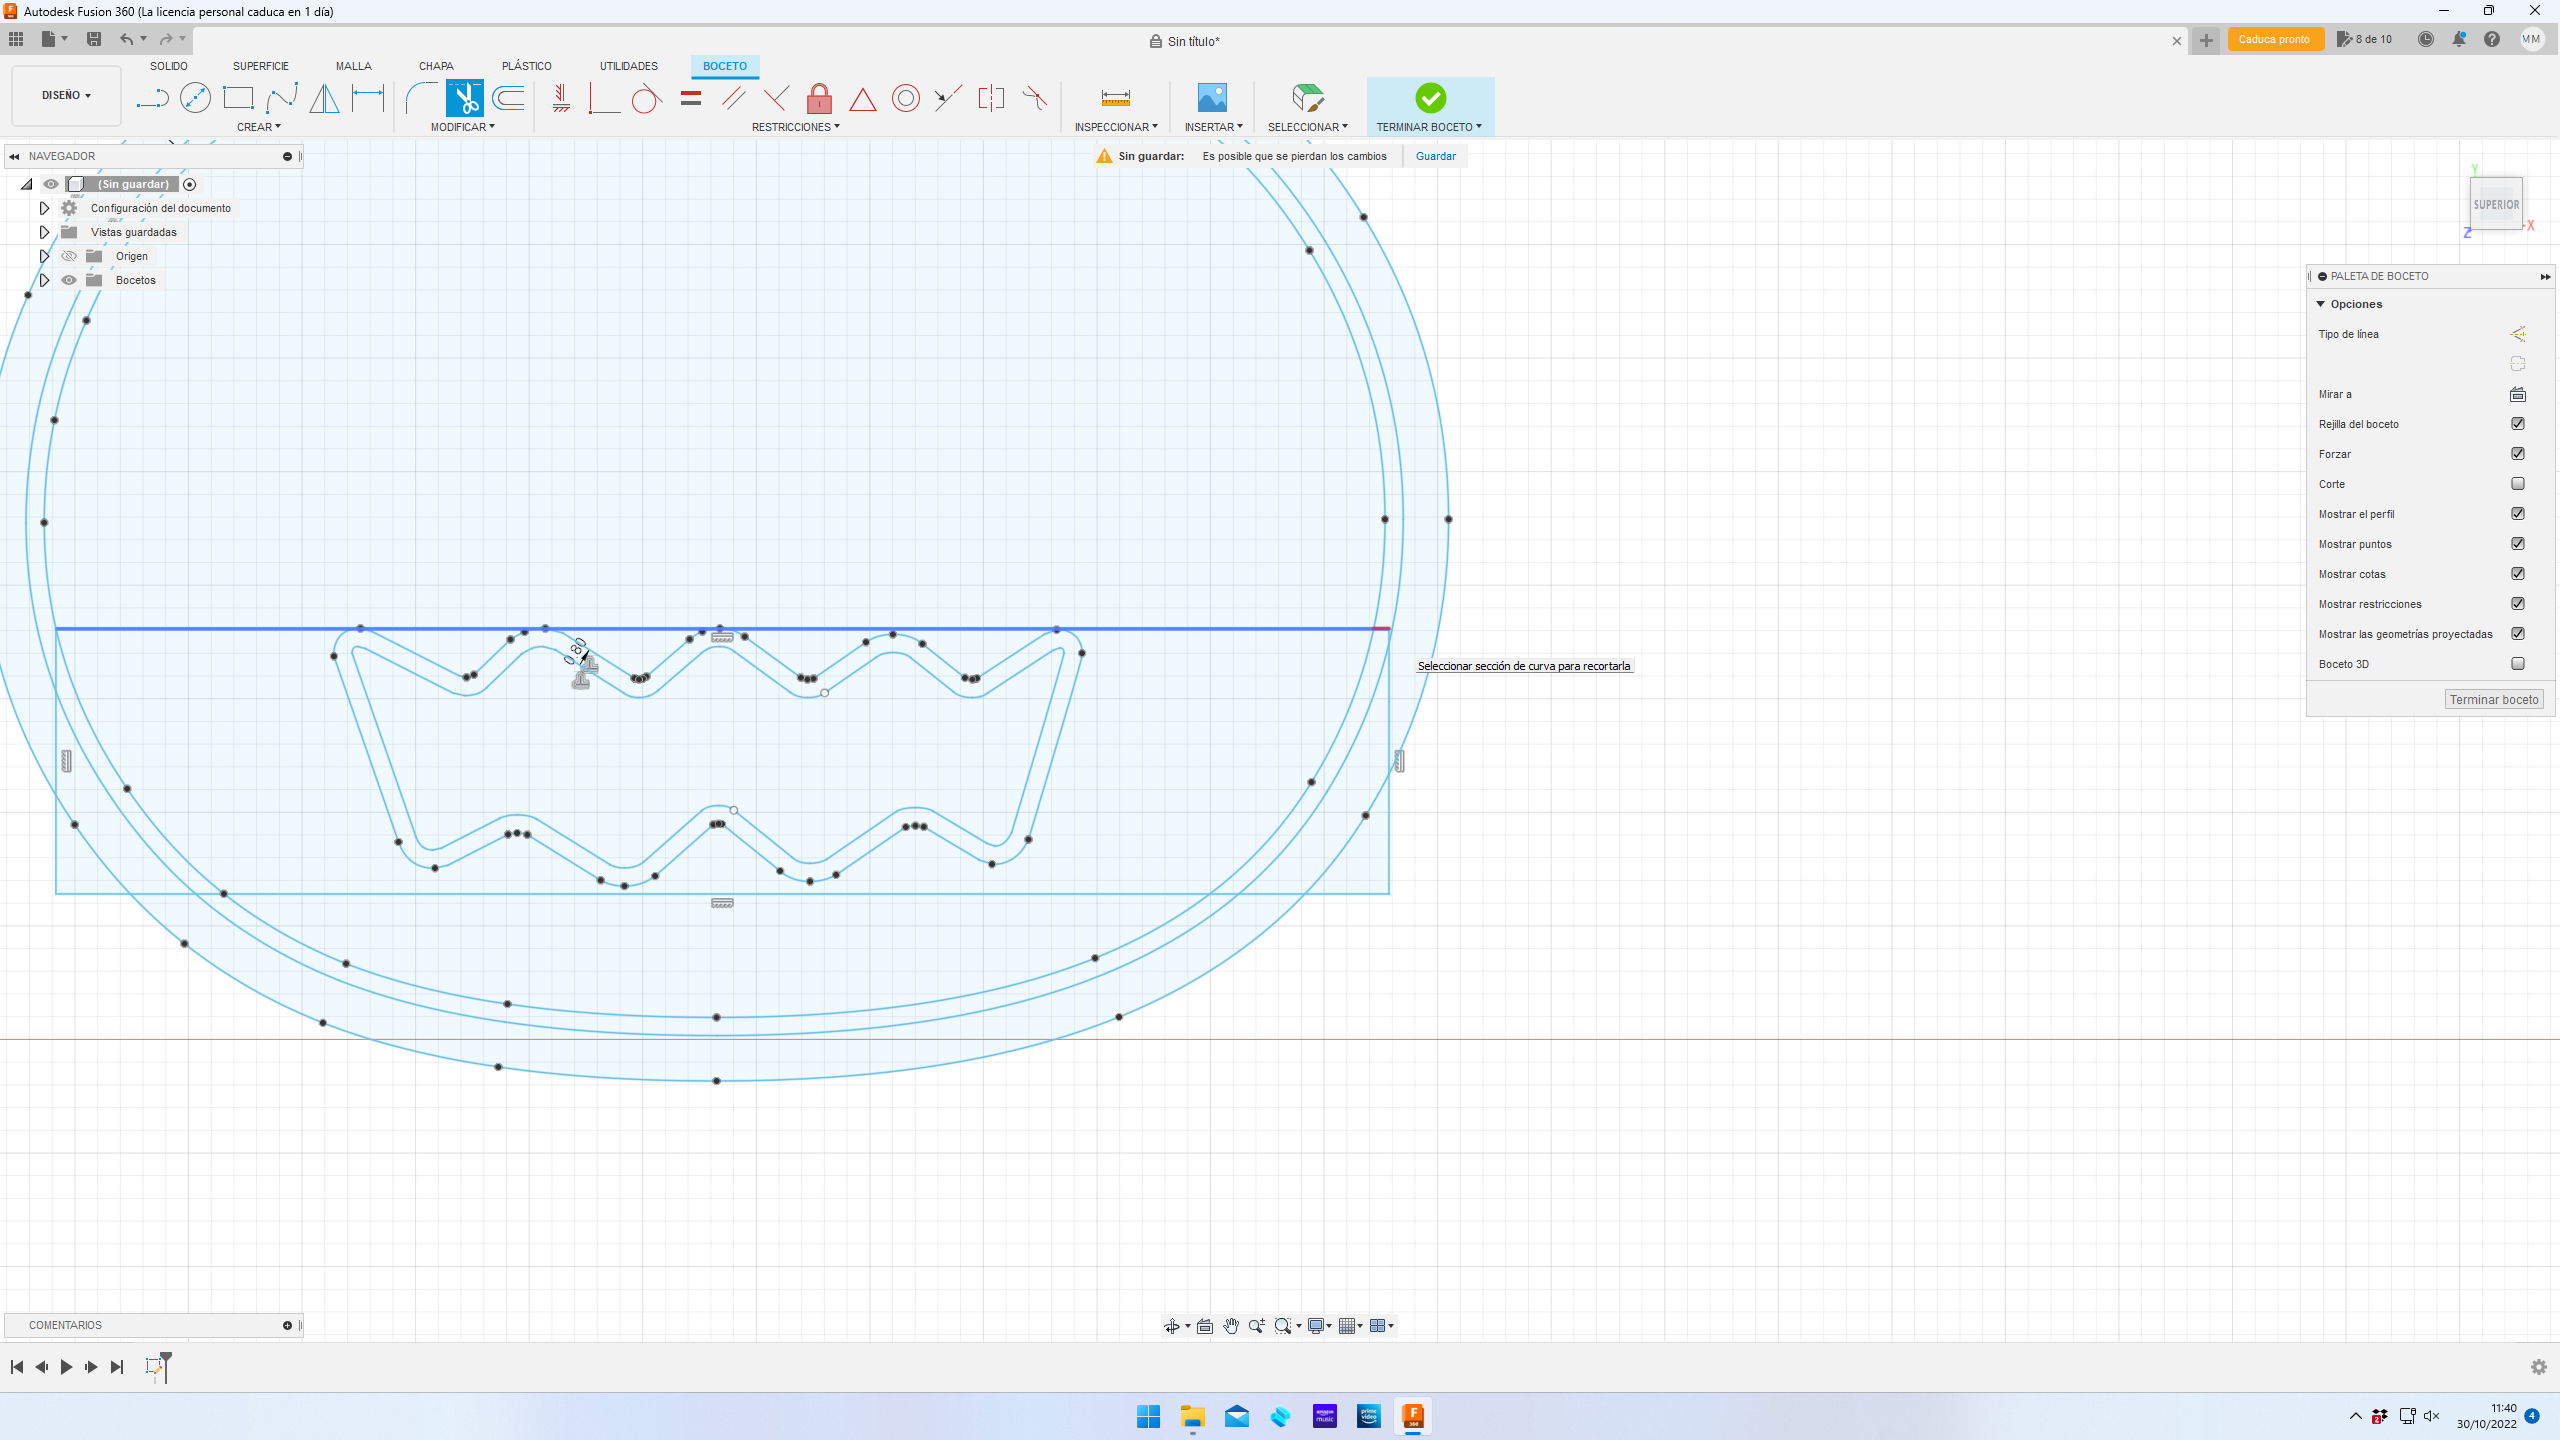Select the Trim scissors tool
Image resolution: width=2560 pixels, height=1440 pixels.
point(465,98)
